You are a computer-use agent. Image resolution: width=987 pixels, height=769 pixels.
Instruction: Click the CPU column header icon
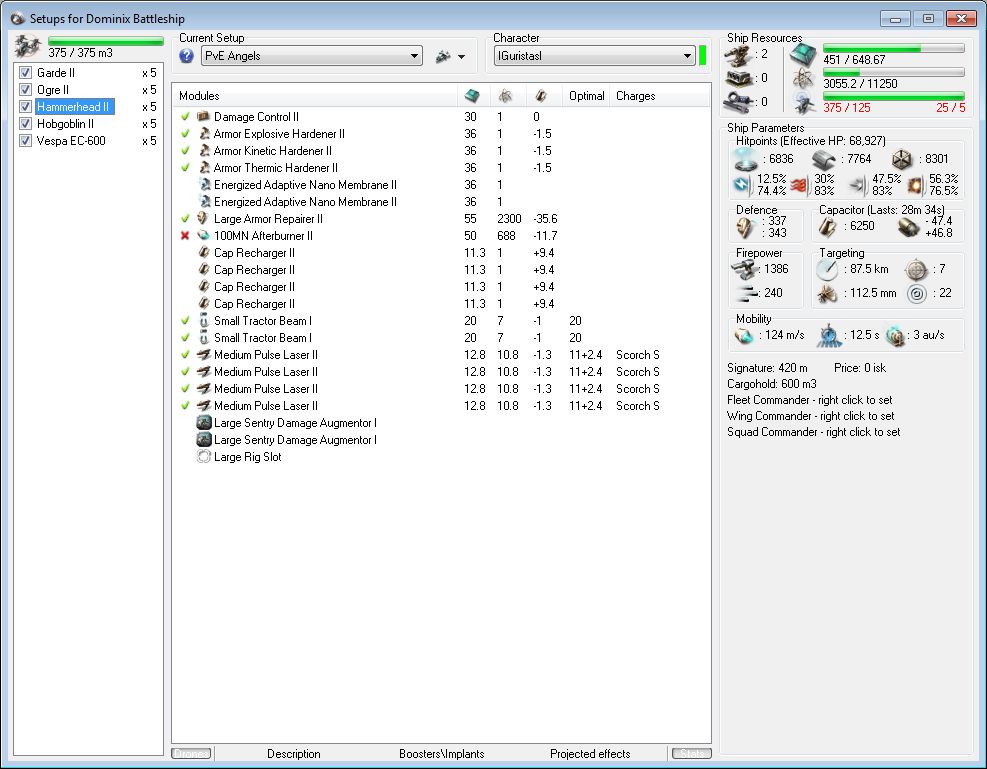471,96
